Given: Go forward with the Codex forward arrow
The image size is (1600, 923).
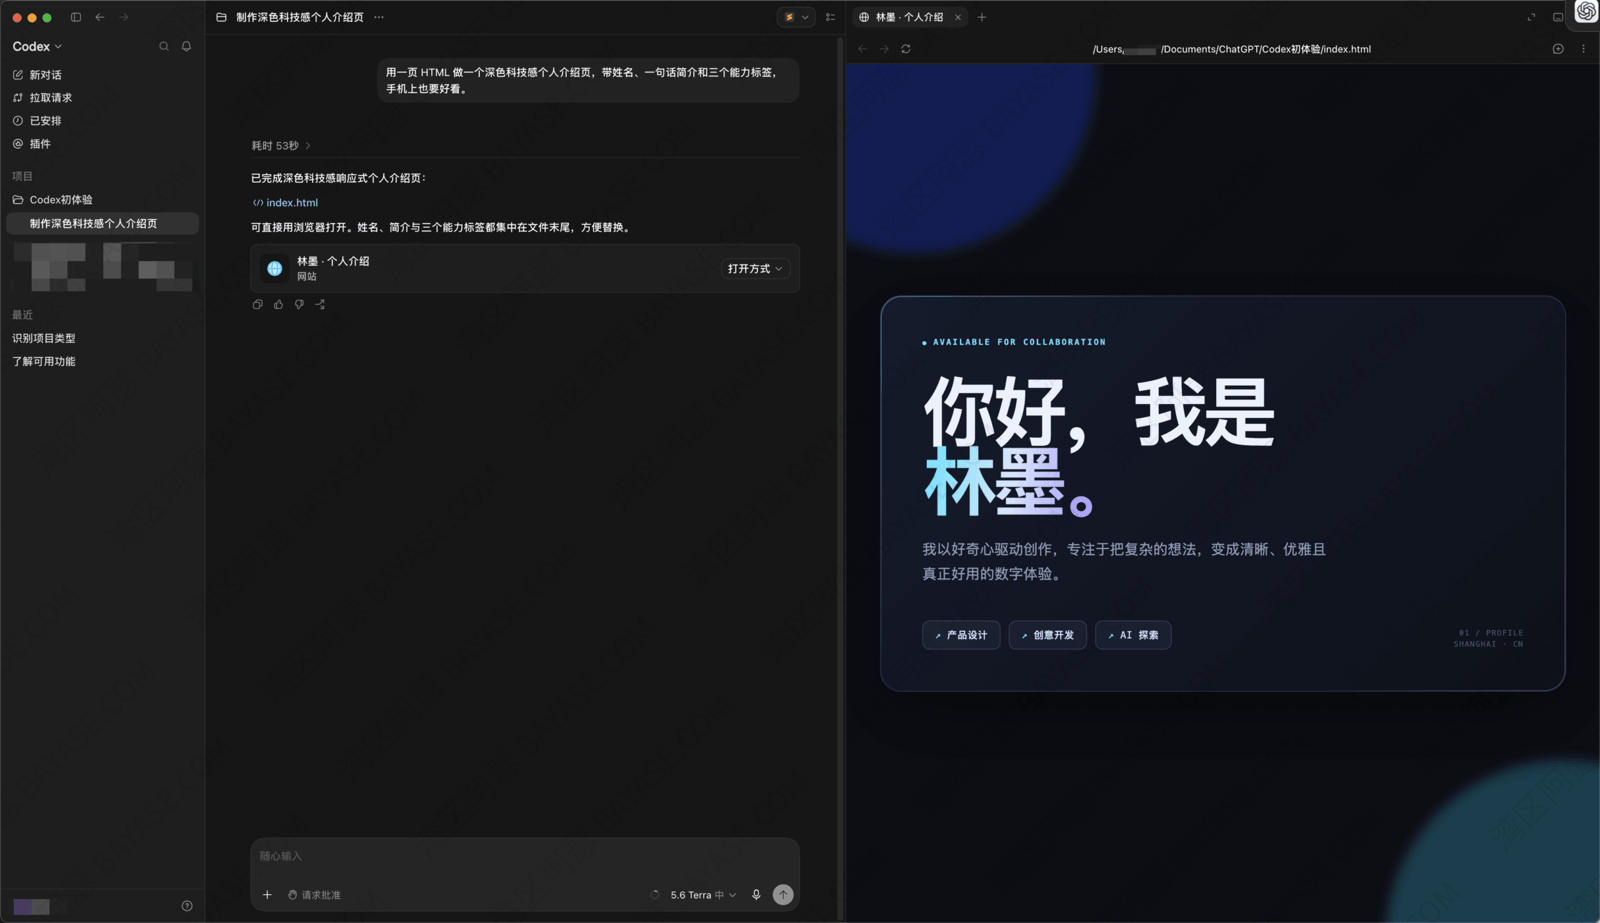Looking at the screenshot, I should click(124, 17).
